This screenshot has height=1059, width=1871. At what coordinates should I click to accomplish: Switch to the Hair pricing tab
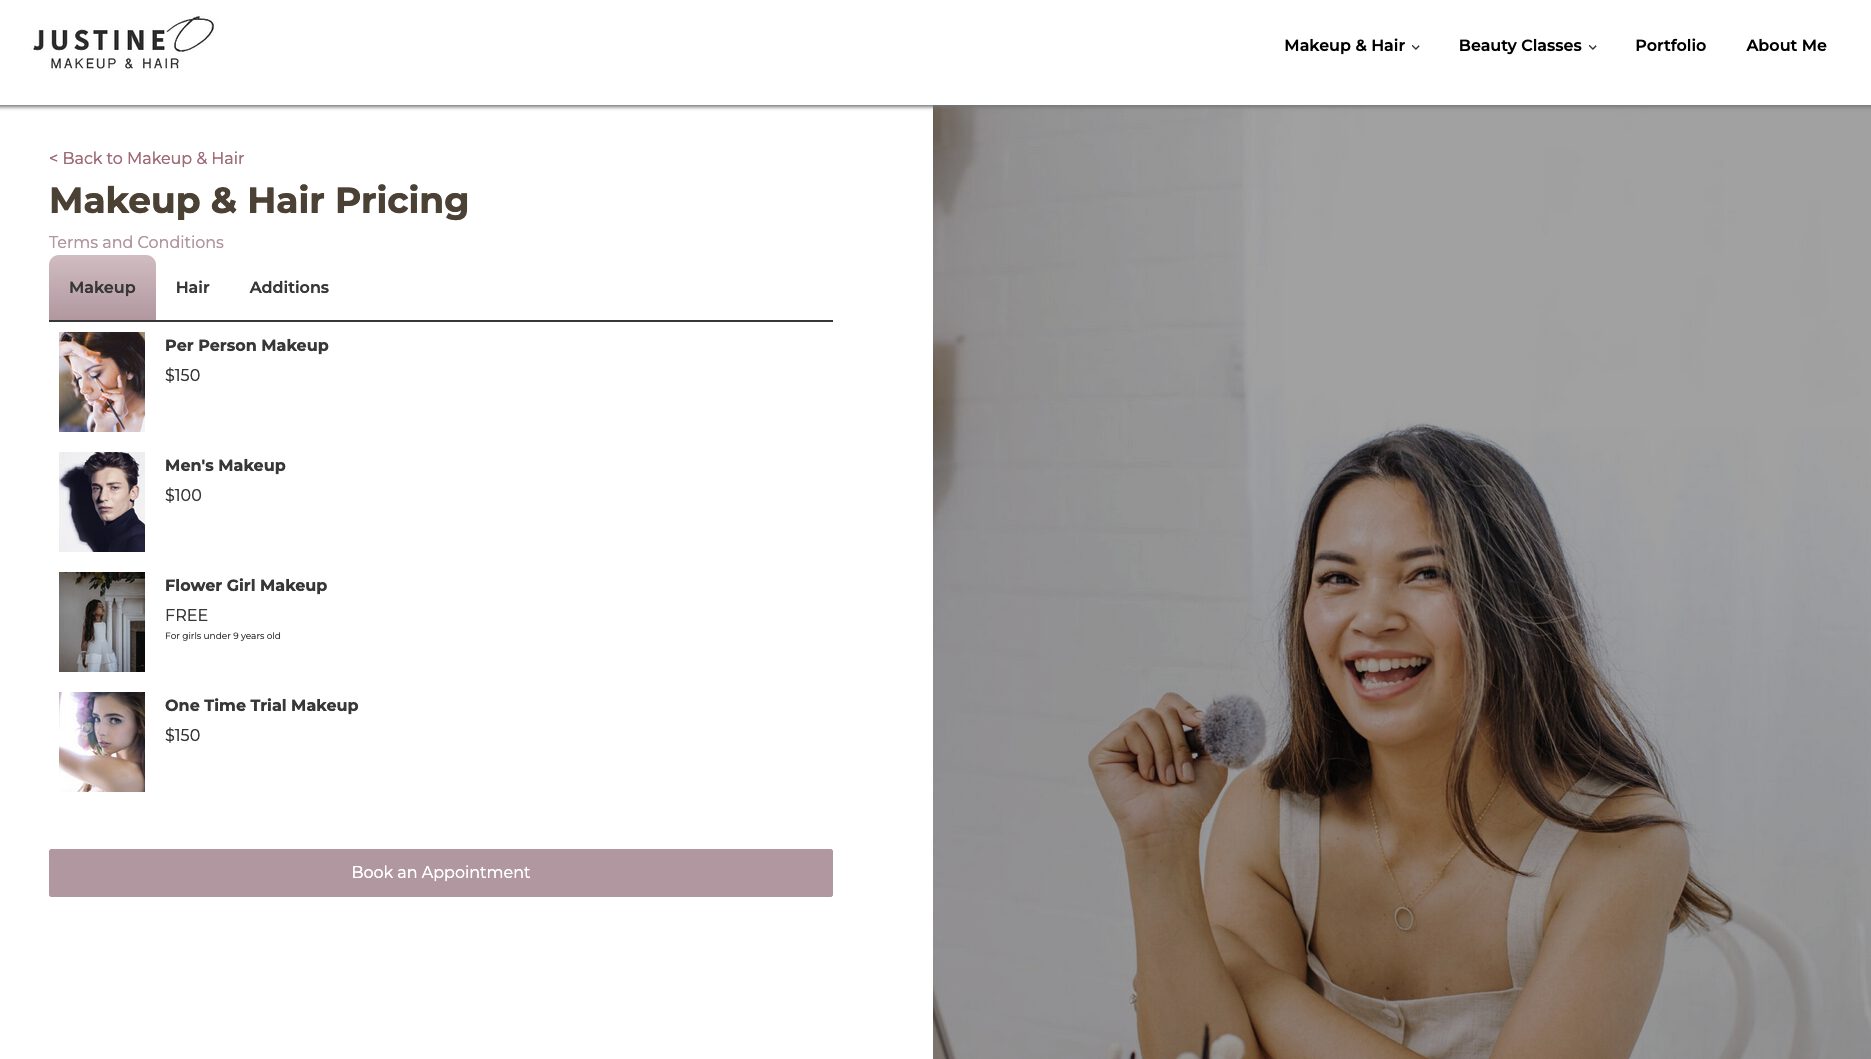(192, 288)
